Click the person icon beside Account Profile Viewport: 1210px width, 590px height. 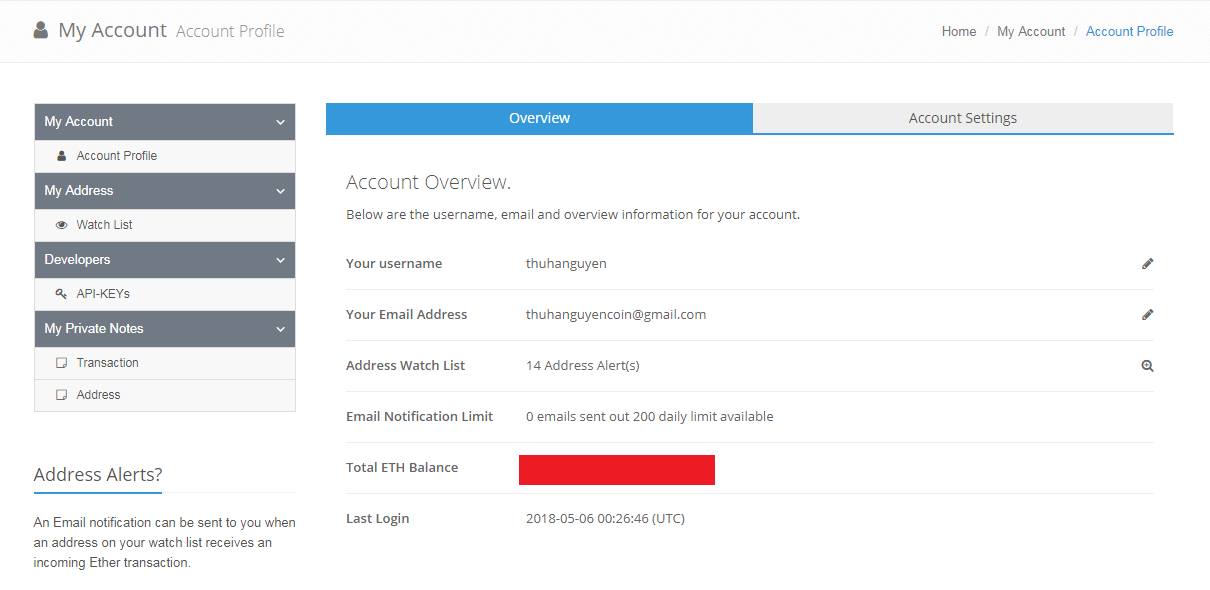[62, 156]
